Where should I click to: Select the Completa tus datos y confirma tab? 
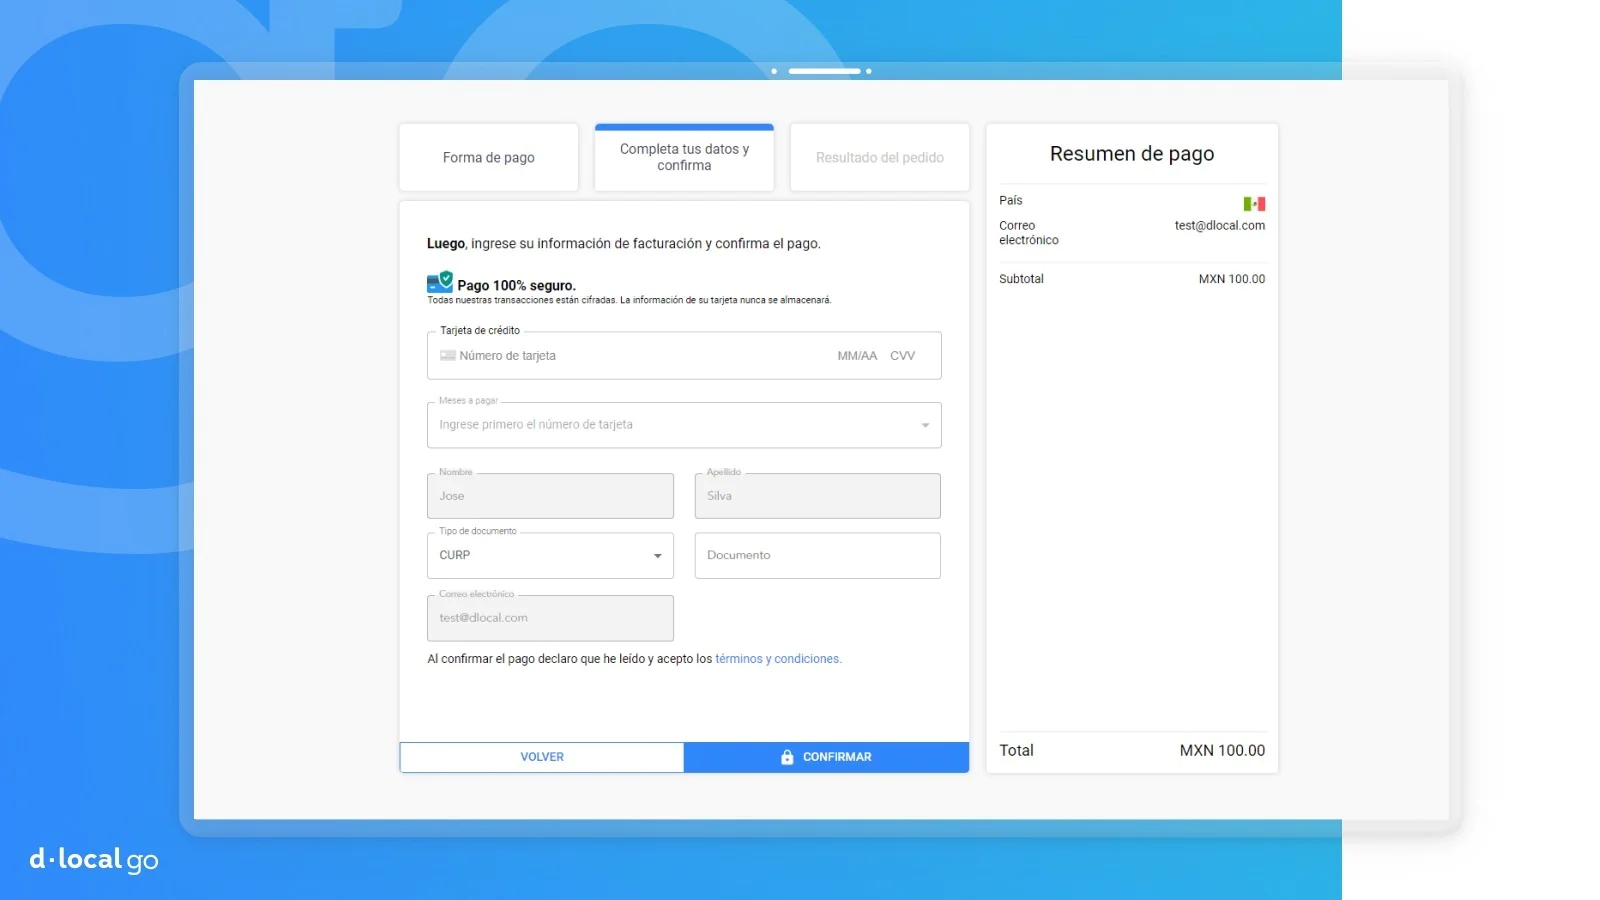click(x=684, y=158)
